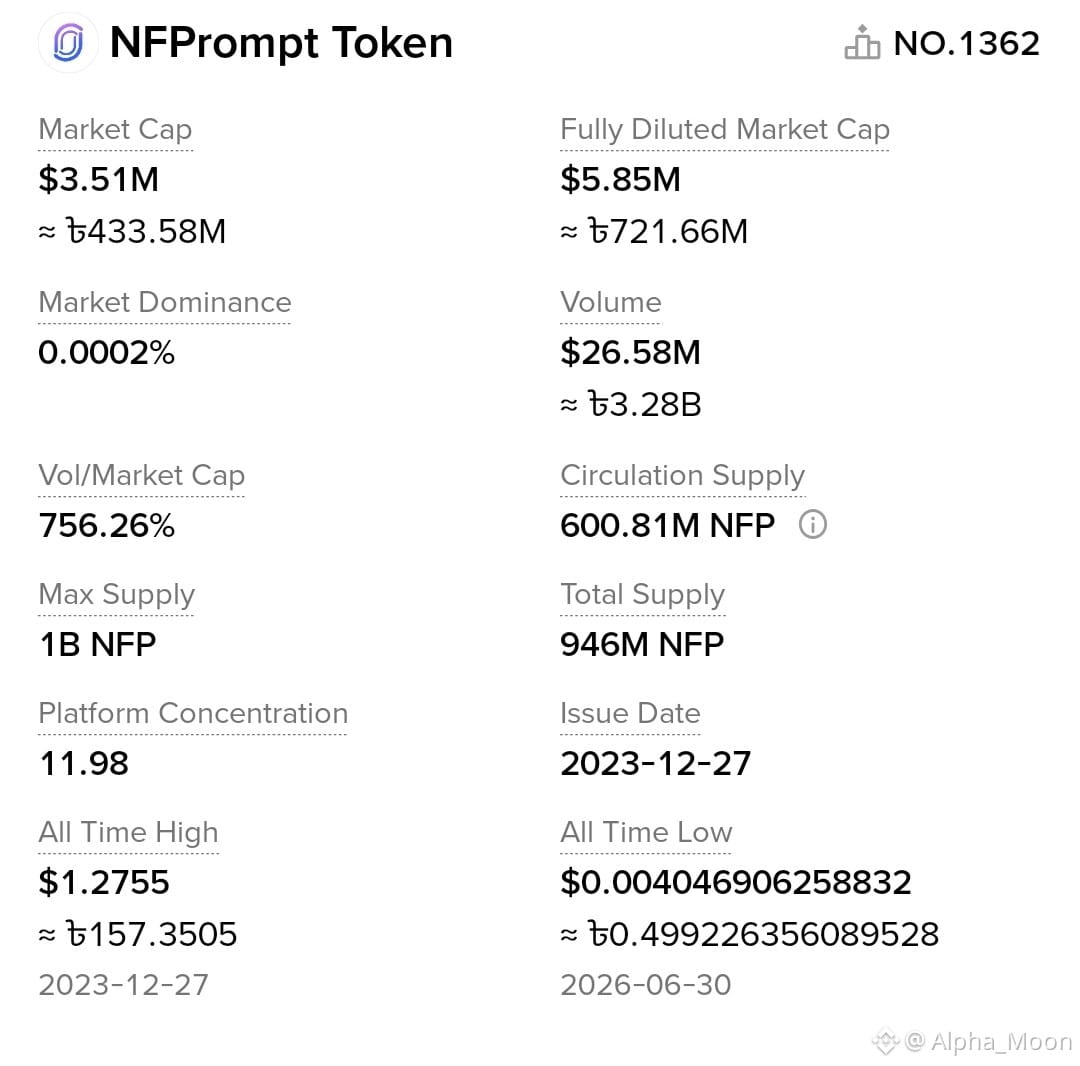Click the Issue Date label
The image size is (1080, 1066).
[630, 713]
